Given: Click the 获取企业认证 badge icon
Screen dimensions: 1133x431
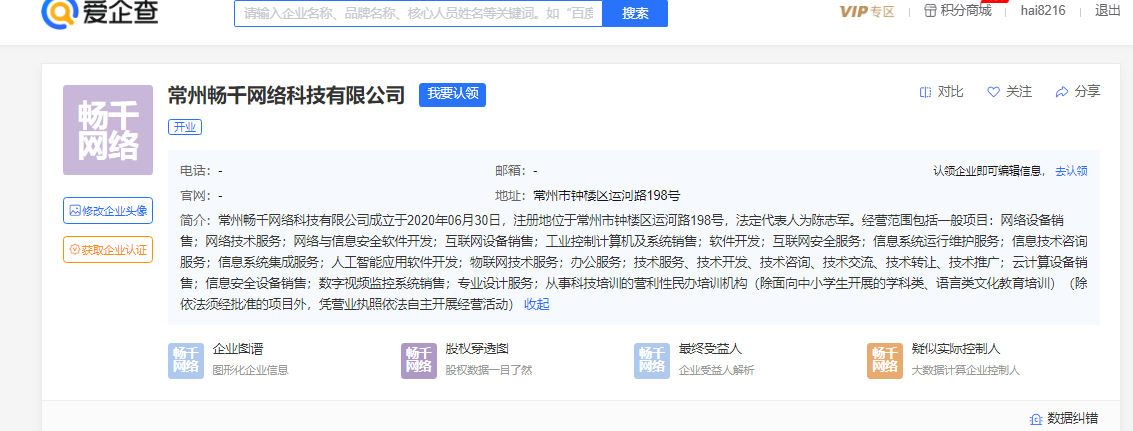Looking at the screenshot, I should point(74,249).
